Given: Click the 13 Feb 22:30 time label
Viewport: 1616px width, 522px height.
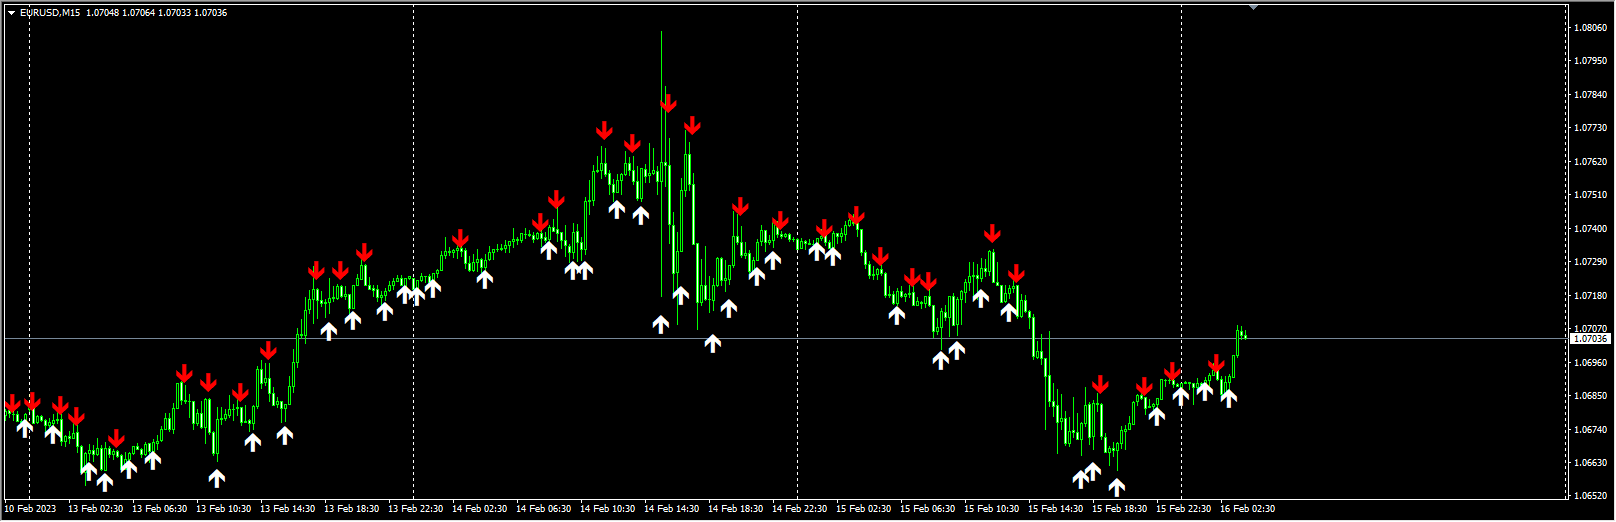Looking at the screenshot, I should (x=416, y=509).
